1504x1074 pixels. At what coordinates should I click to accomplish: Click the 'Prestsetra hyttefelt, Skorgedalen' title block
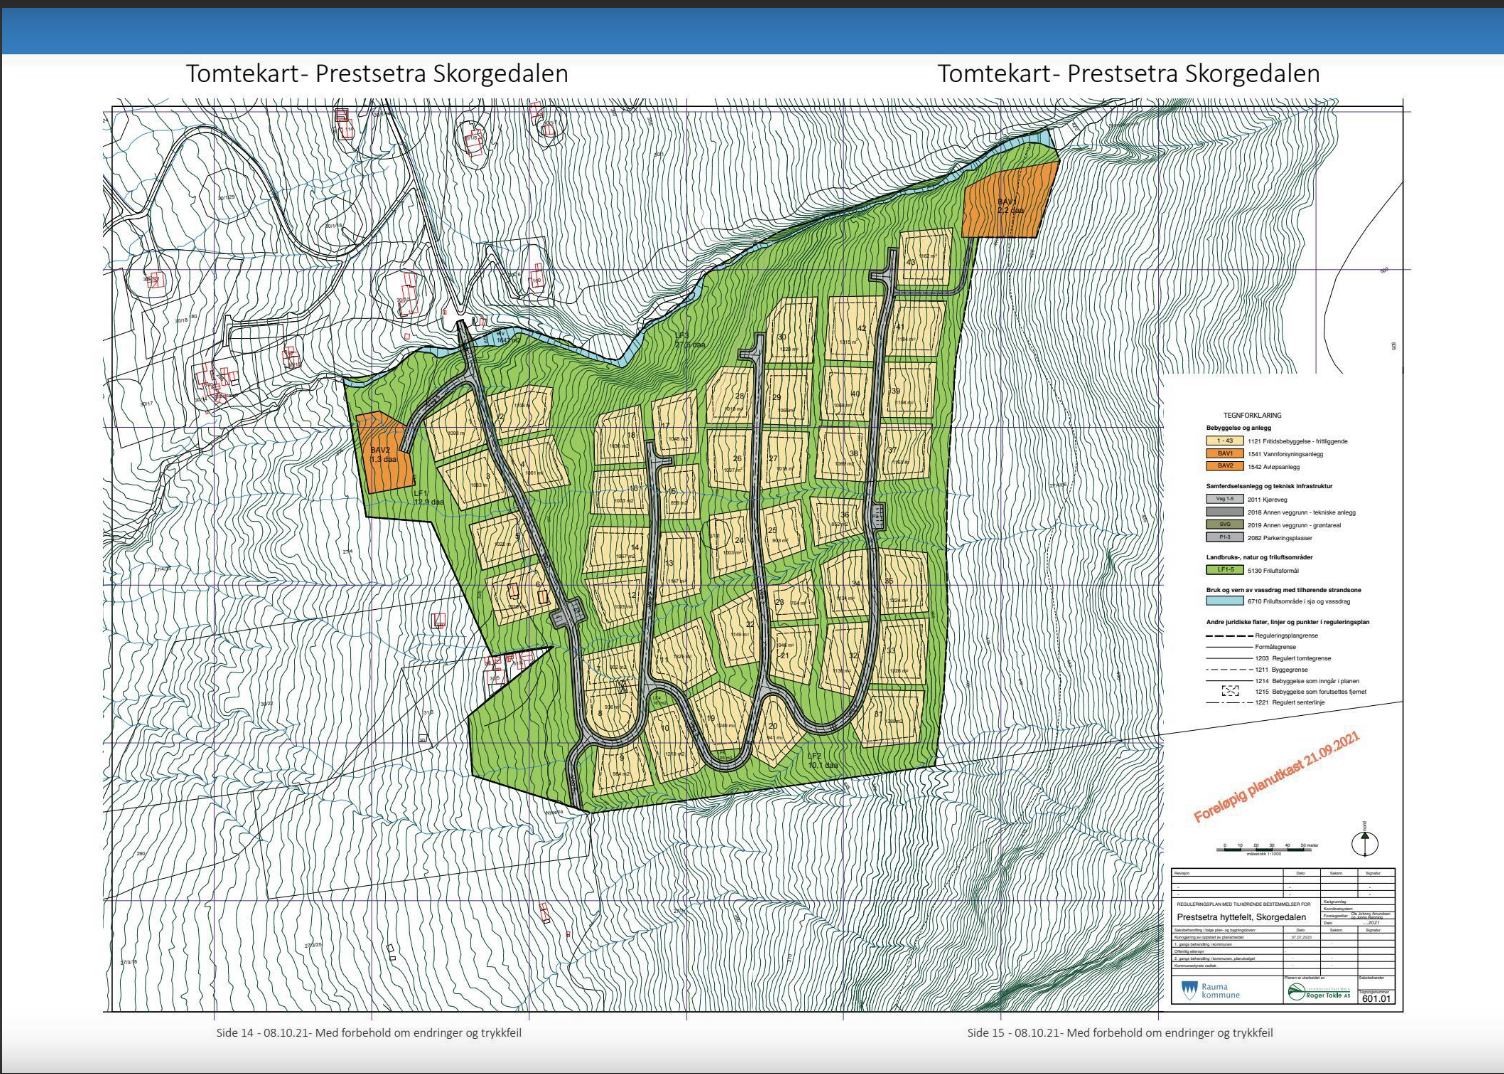pyautogui.click(x=1241, y=917)
